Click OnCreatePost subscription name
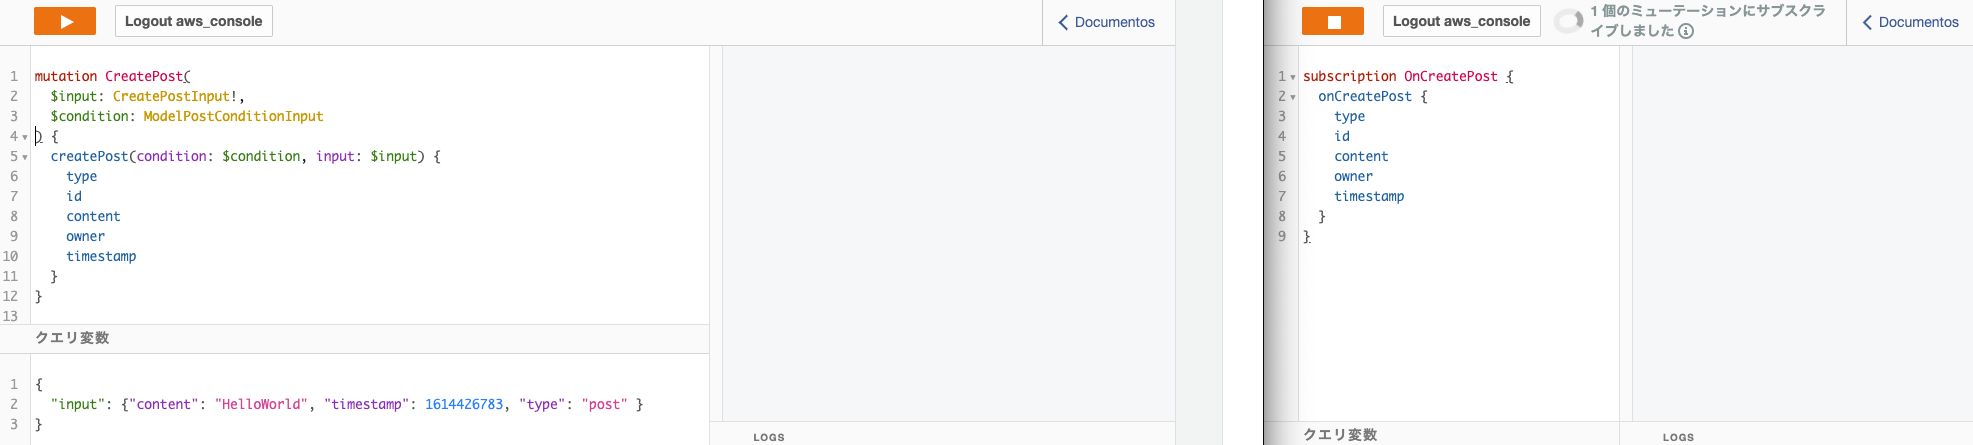 [1451, 76]
